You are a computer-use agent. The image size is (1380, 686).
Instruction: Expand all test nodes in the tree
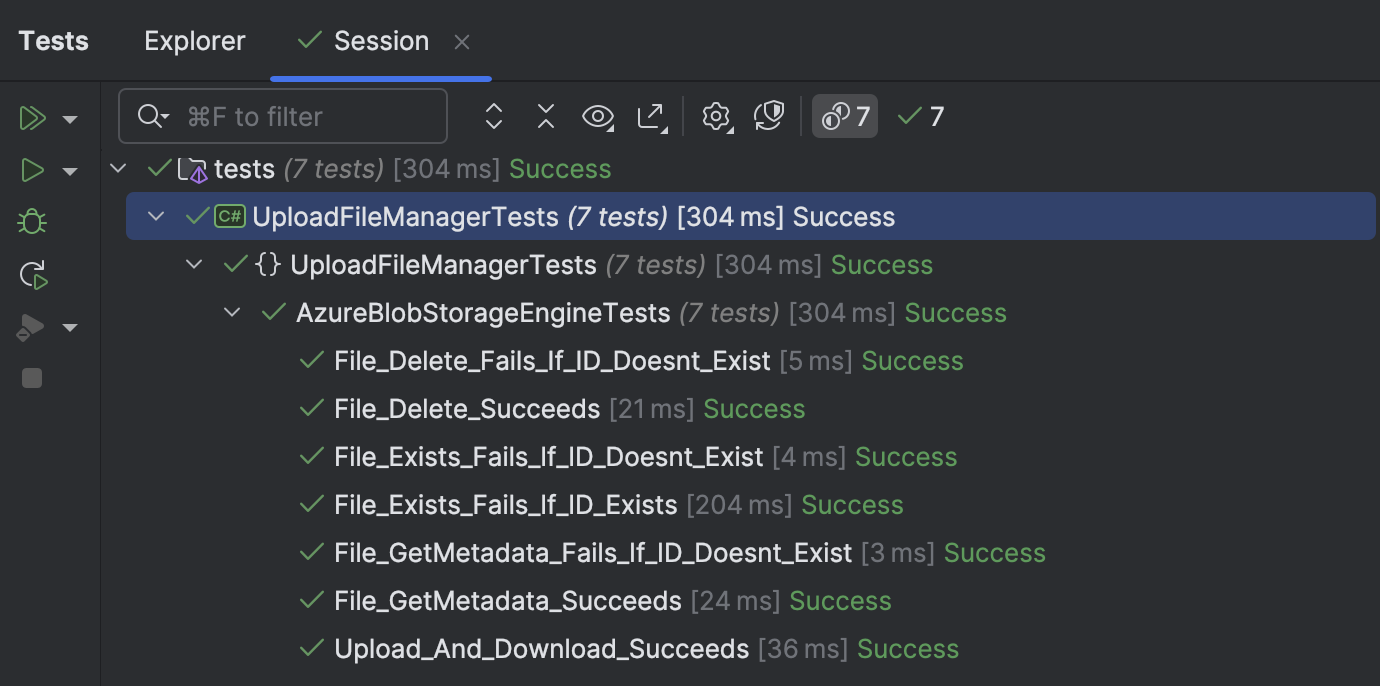point(493,116)
